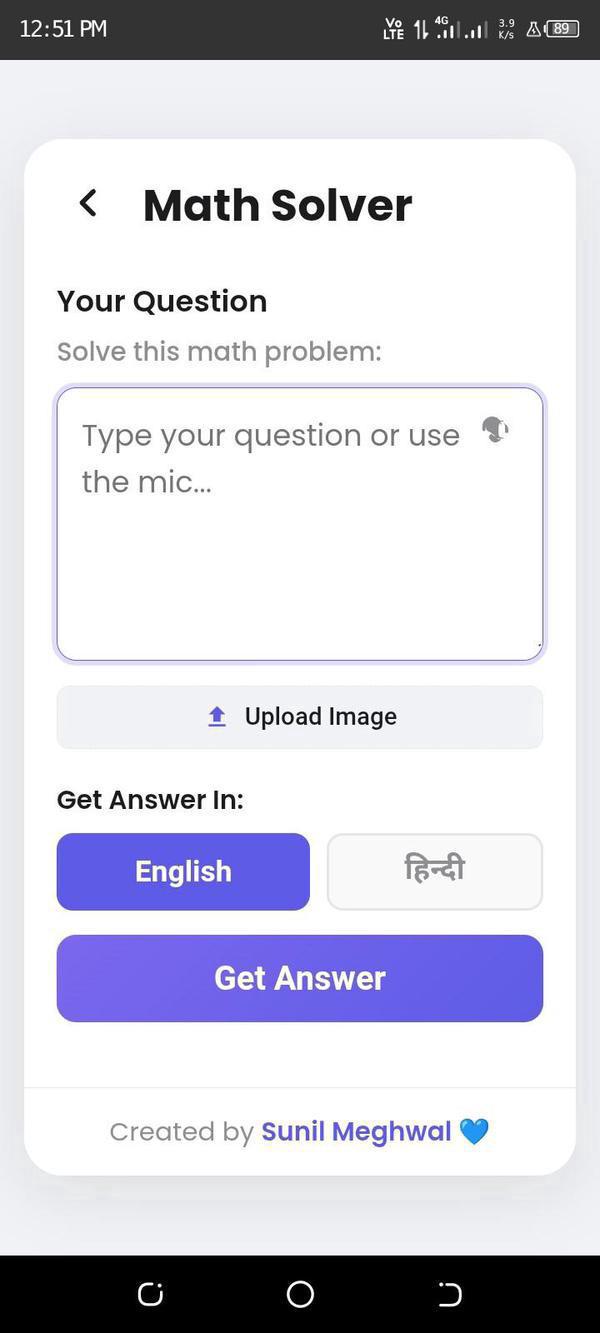Tap the 4G signal strength icon
The height and width of the screenshot is (1333, 600).
[x=447, y=29]
